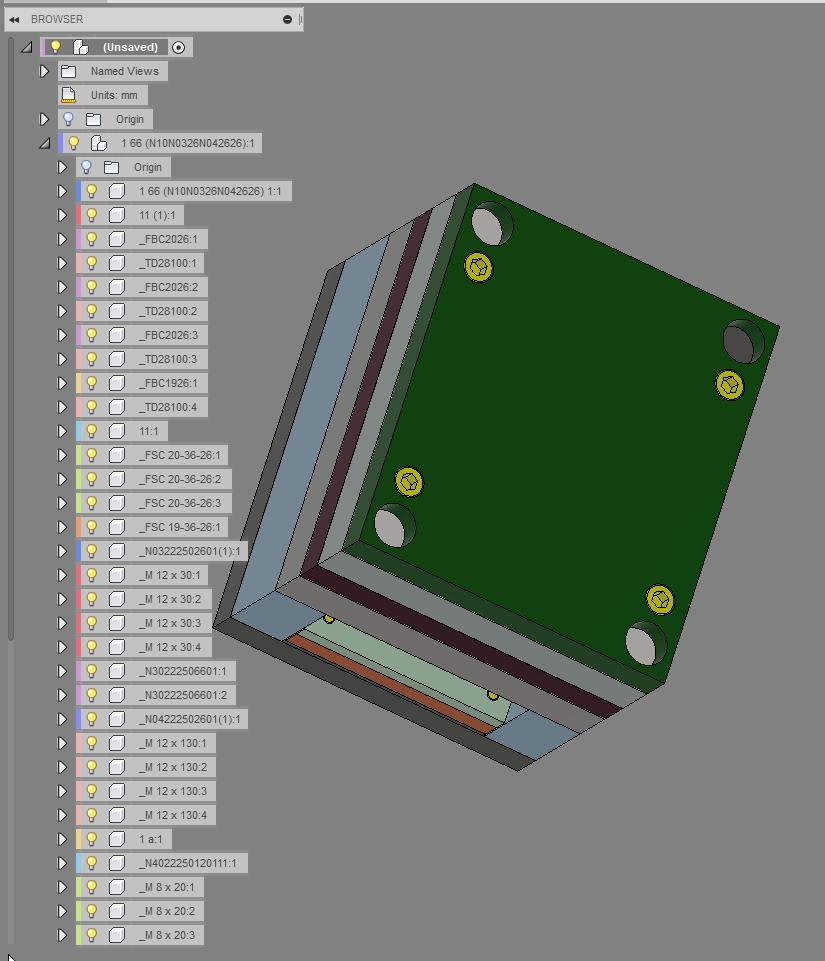Click component icon of _N4022250120111:1
The width and height of the screenshot is (825, 961).
117,863
